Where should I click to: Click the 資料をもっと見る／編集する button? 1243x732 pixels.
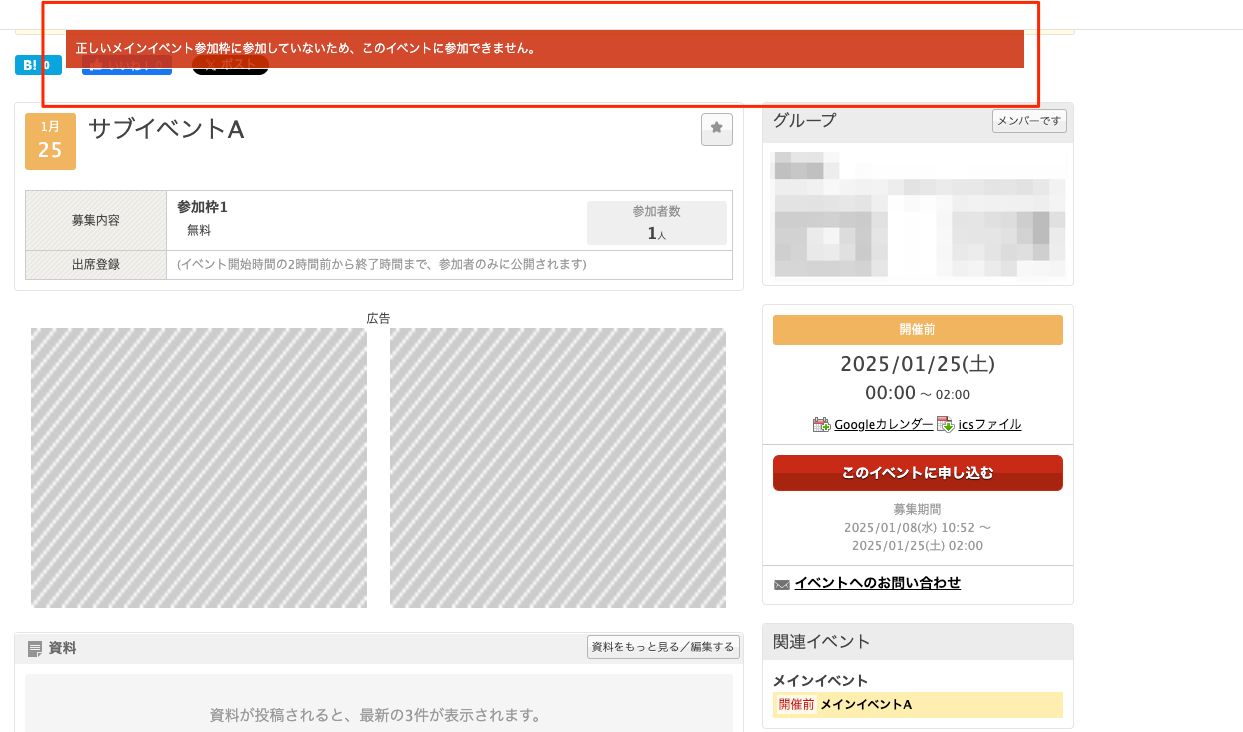[x=662, y=646]
